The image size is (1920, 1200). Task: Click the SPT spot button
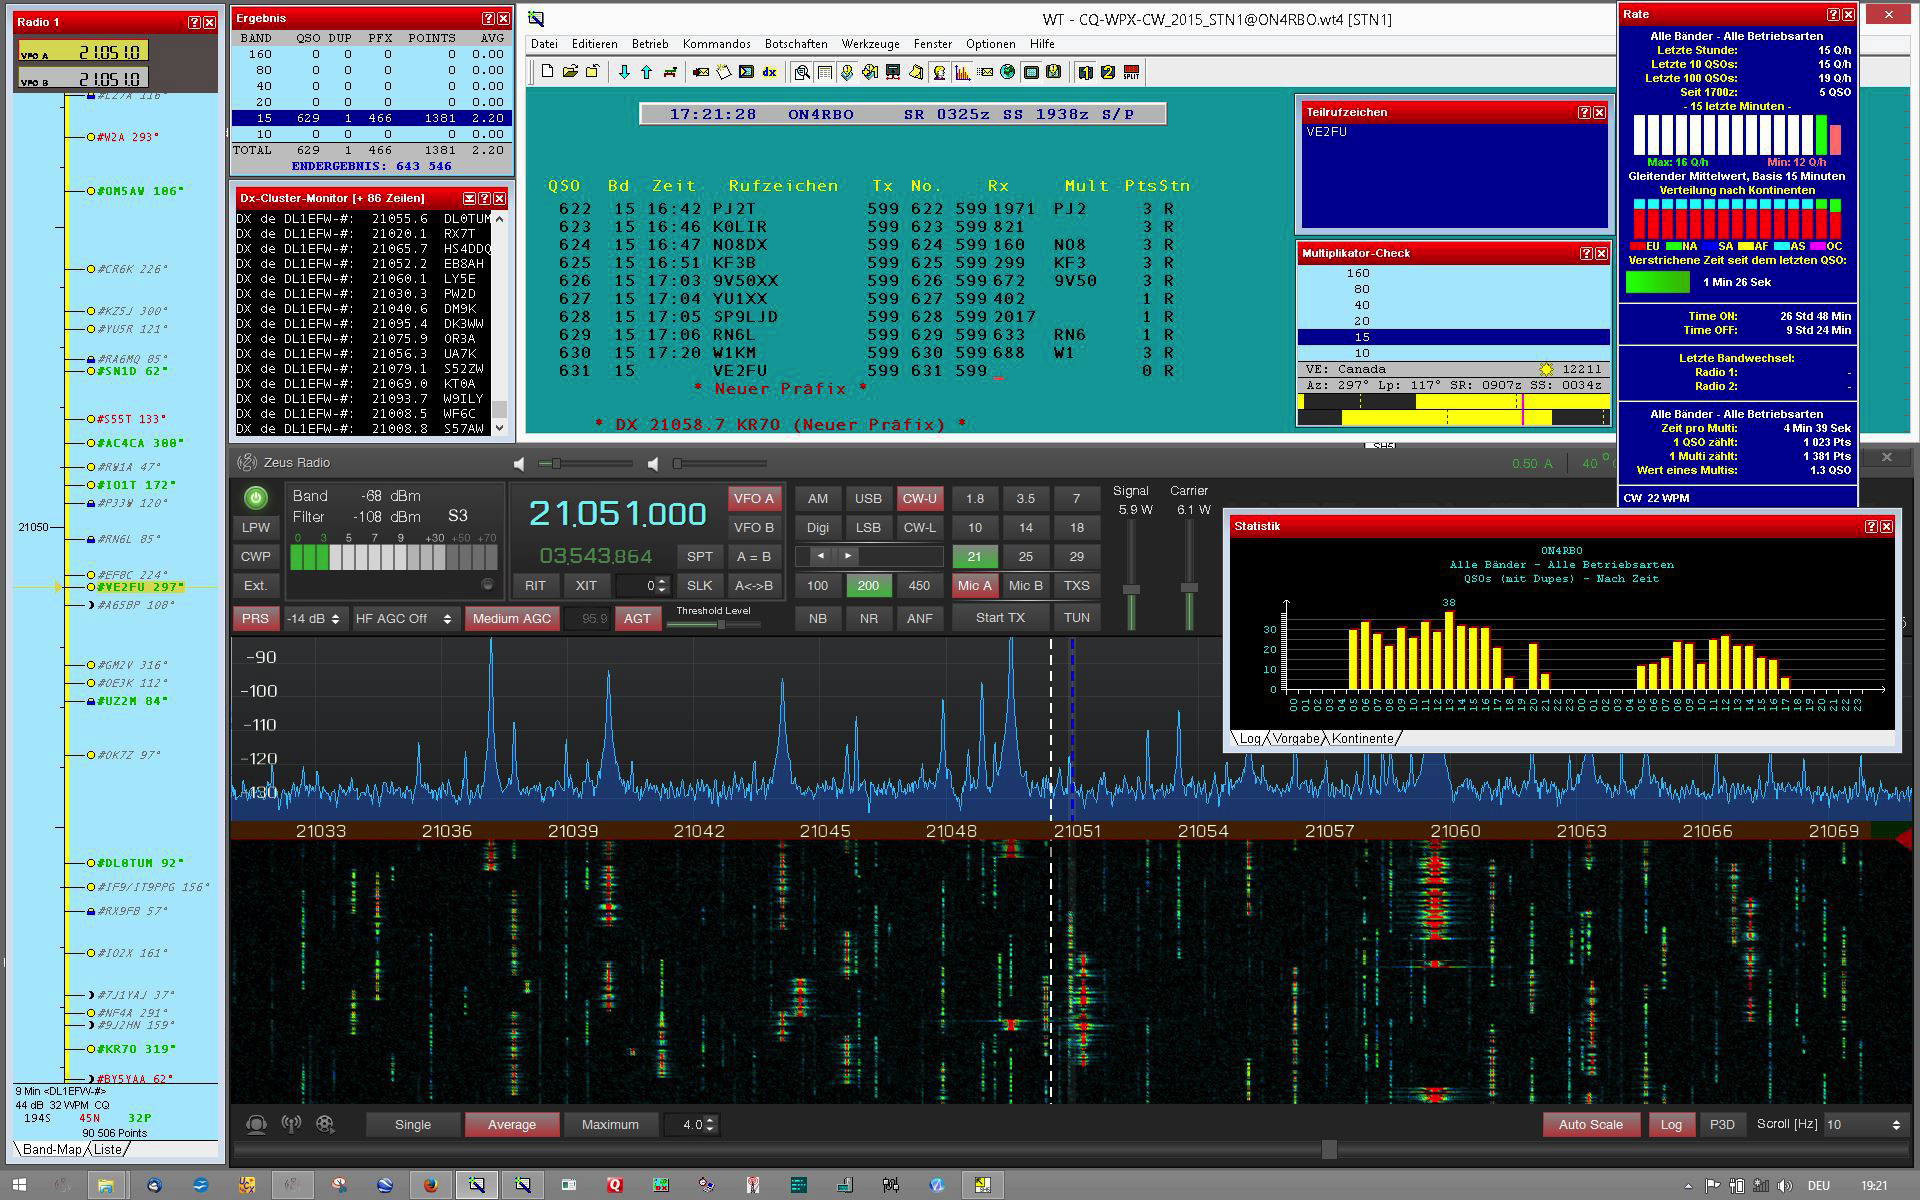700,557
